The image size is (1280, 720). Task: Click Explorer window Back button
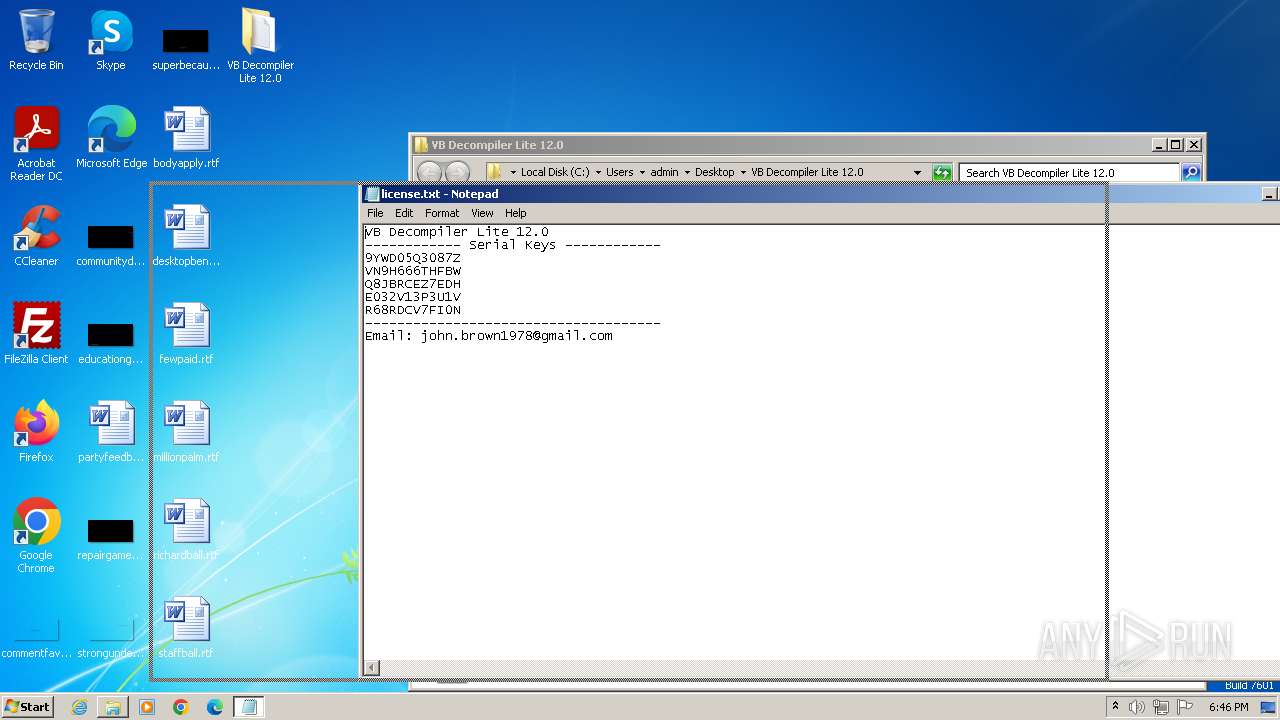click(429, 172)
